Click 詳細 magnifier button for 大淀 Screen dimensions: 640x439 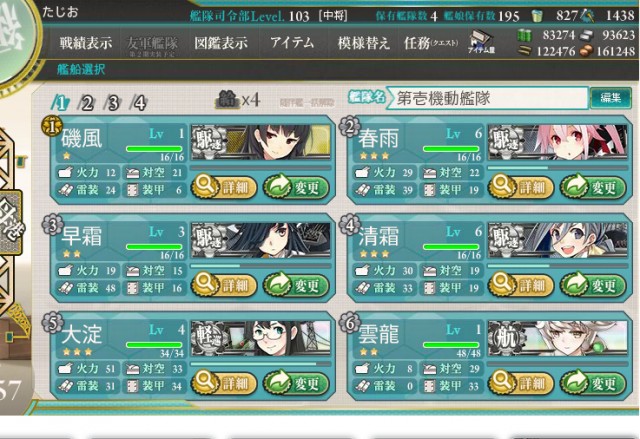(224, 383)
